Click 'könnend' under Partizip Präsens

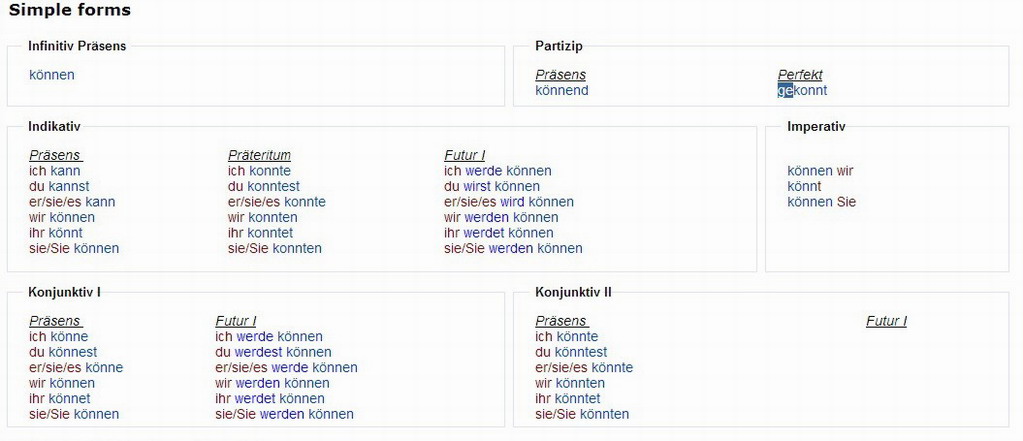[x=562, y=91]
